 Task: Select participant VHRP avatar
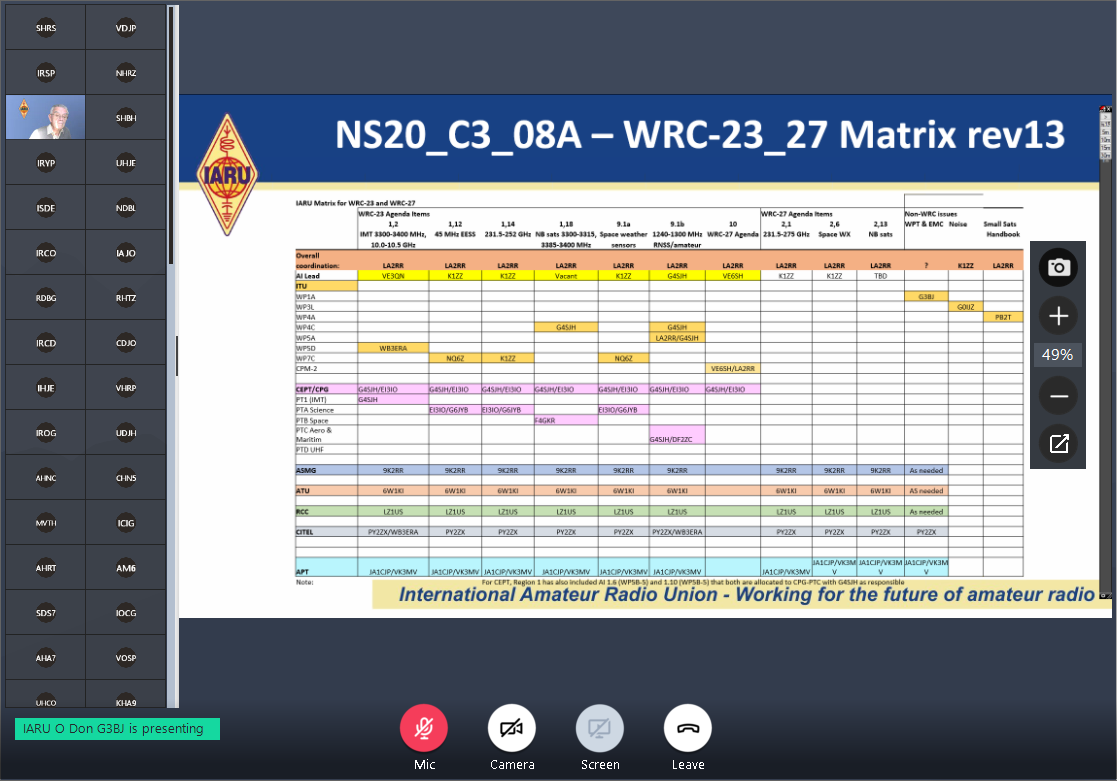(x=126, y=388)
